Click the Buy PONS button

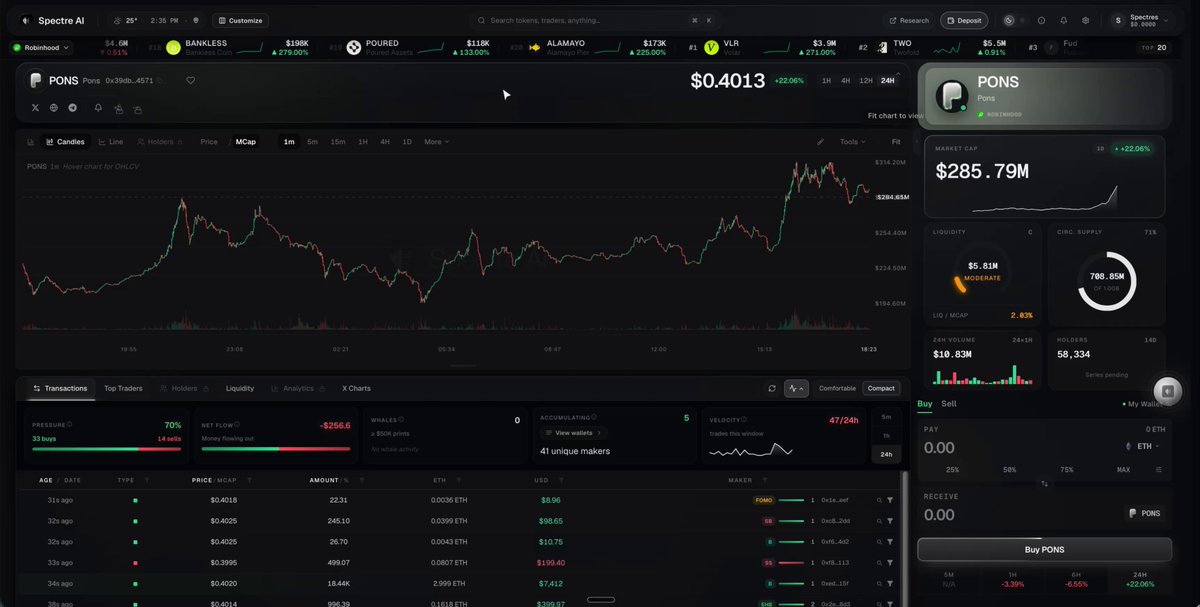(x=1044, y=549)
